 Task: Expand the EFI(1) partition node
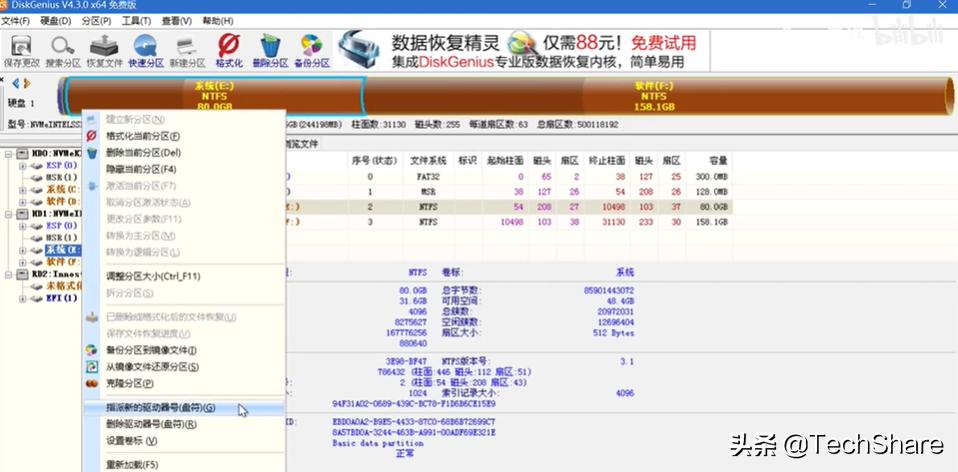(23, 299)
